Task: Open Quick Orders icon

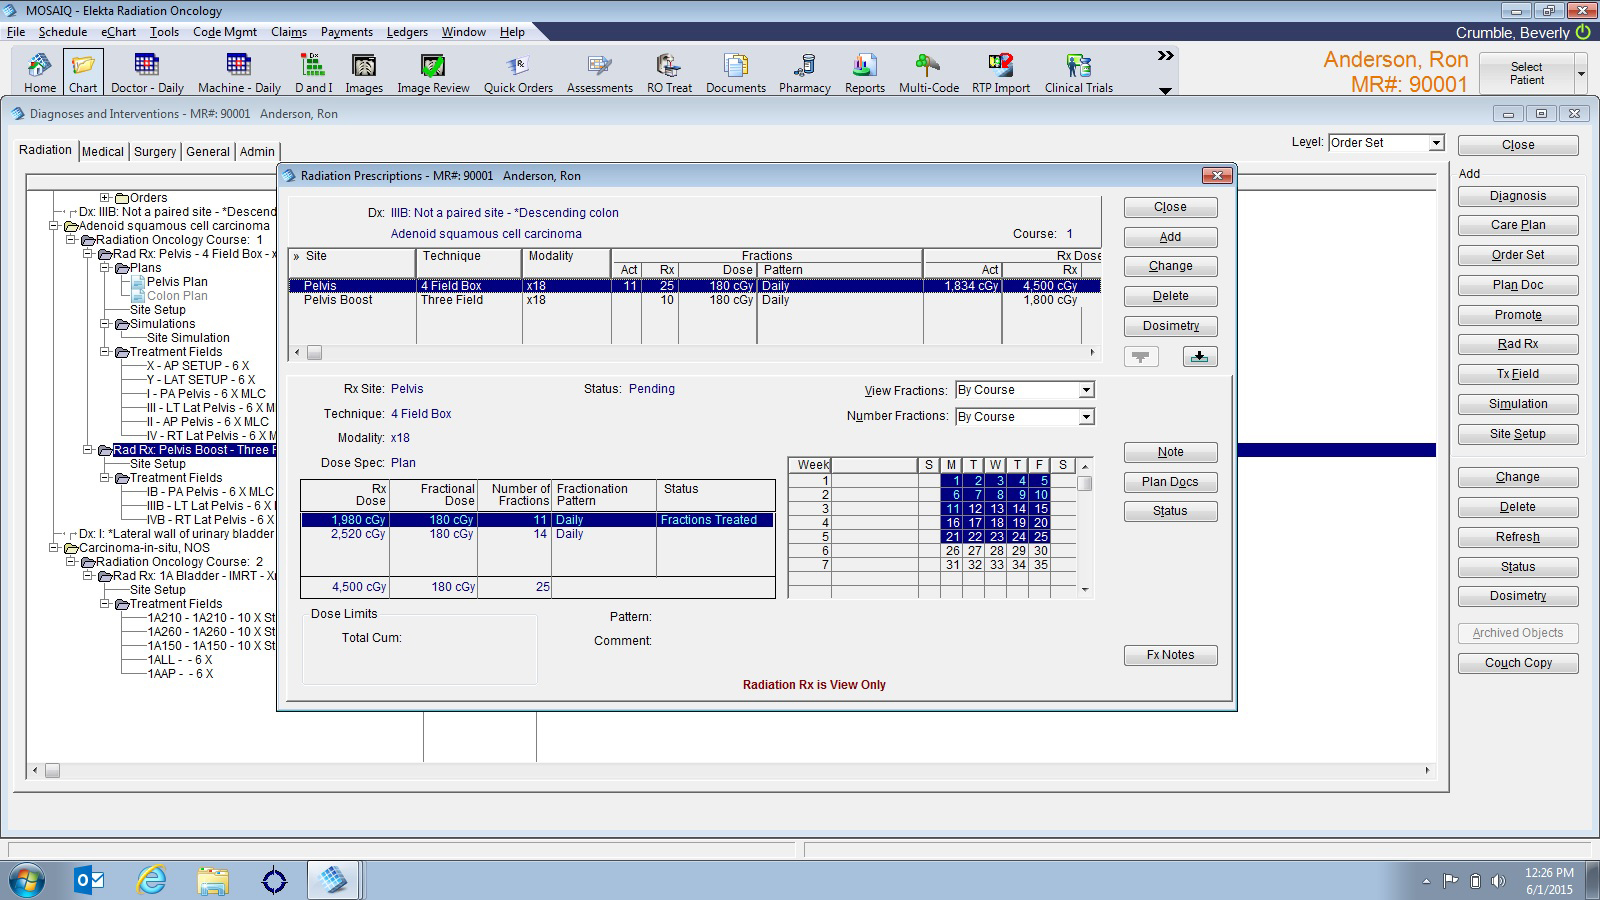Action: pyautogui.click(x=518, y=73)
